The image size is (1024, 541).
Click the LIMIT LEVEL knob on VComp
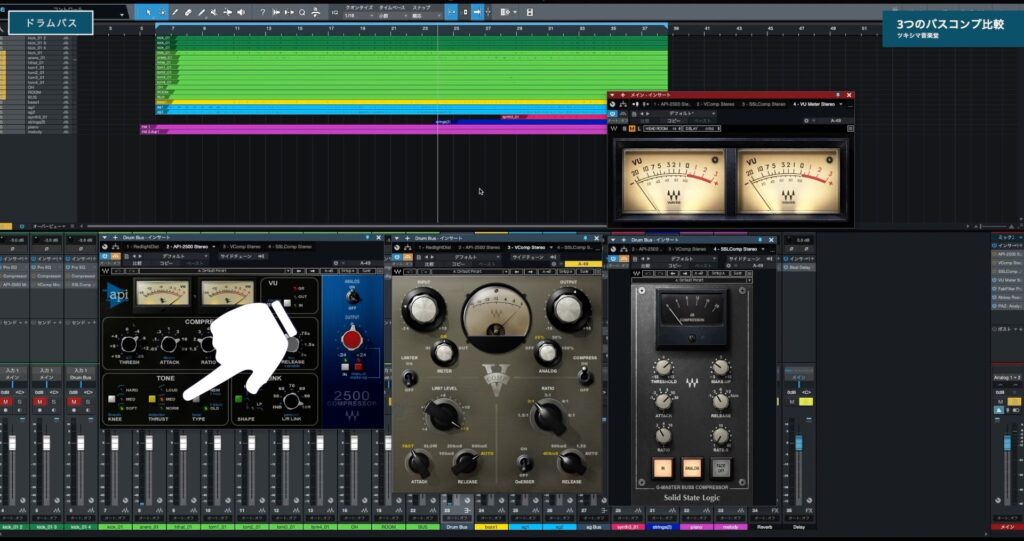[x=443, y=414]
